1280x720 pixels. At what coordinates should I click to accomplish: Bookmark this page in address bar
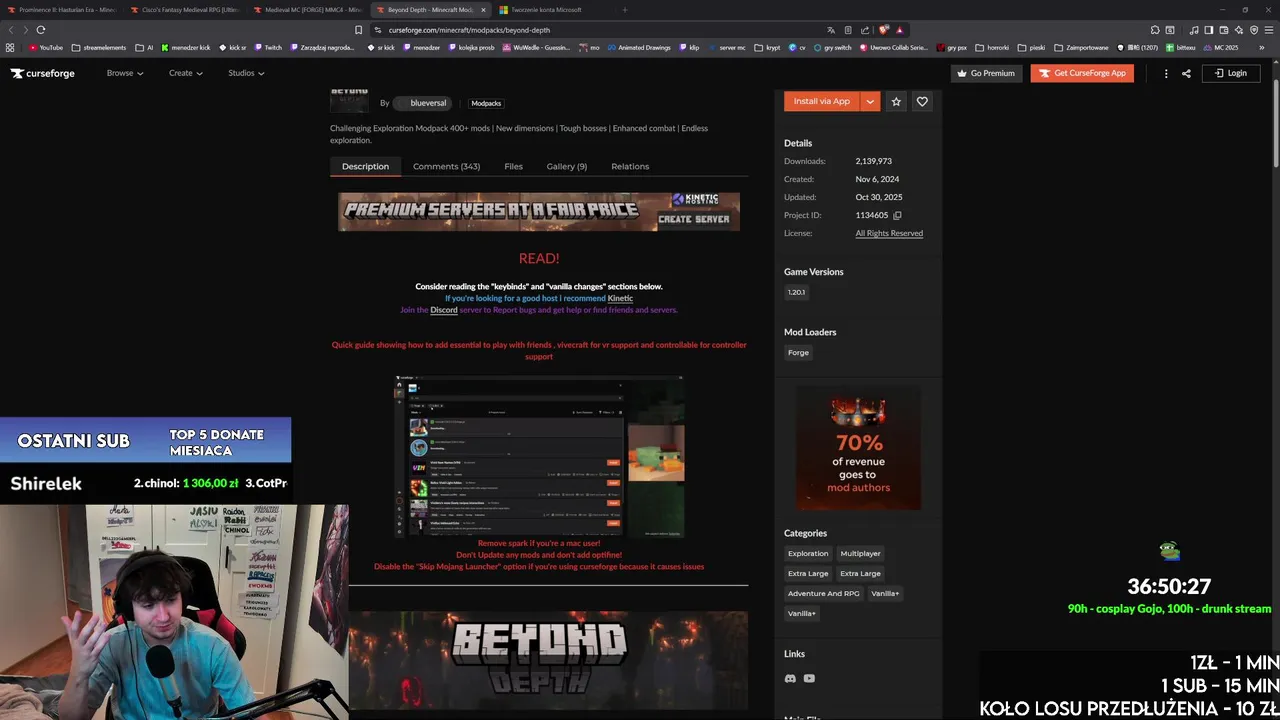pos(359,30)
